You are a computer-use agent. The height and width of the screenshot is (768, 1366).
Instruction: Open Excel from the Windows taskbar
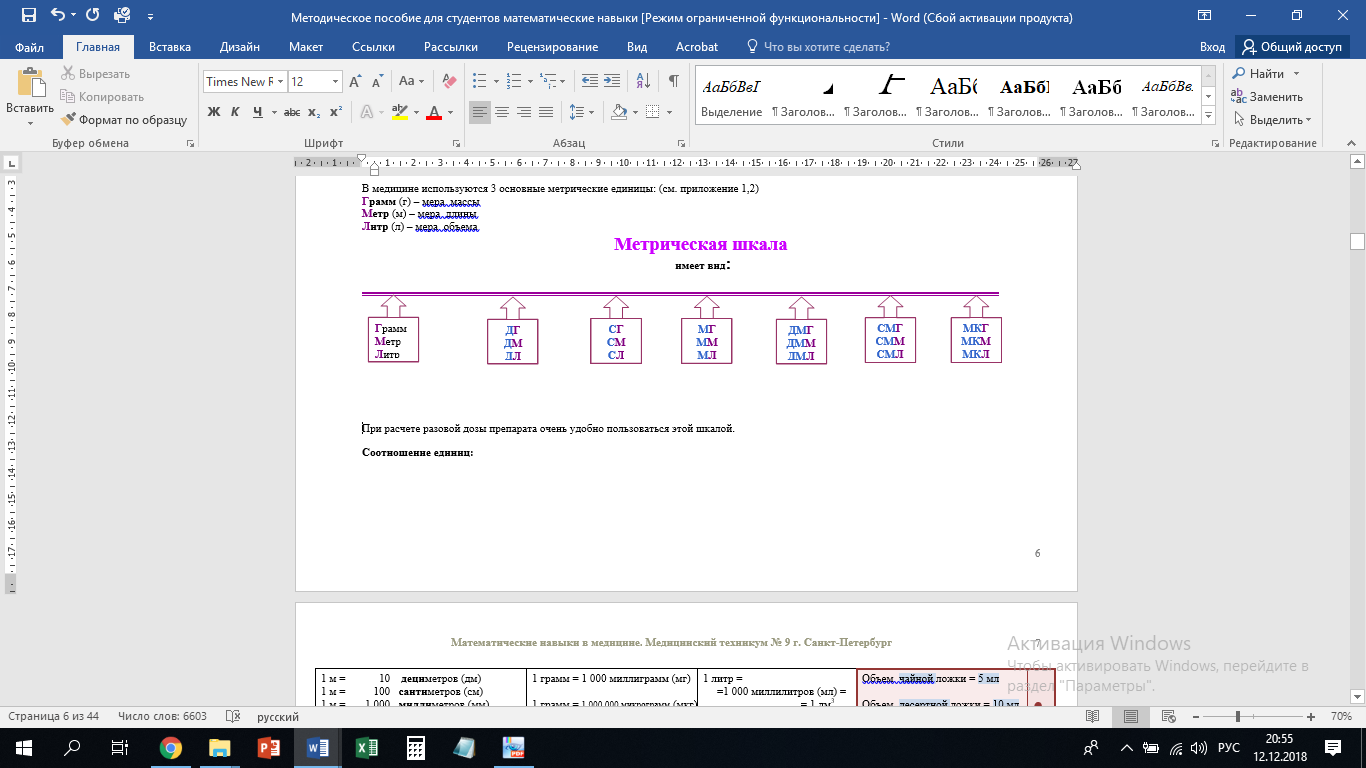[x=367, y=748]
